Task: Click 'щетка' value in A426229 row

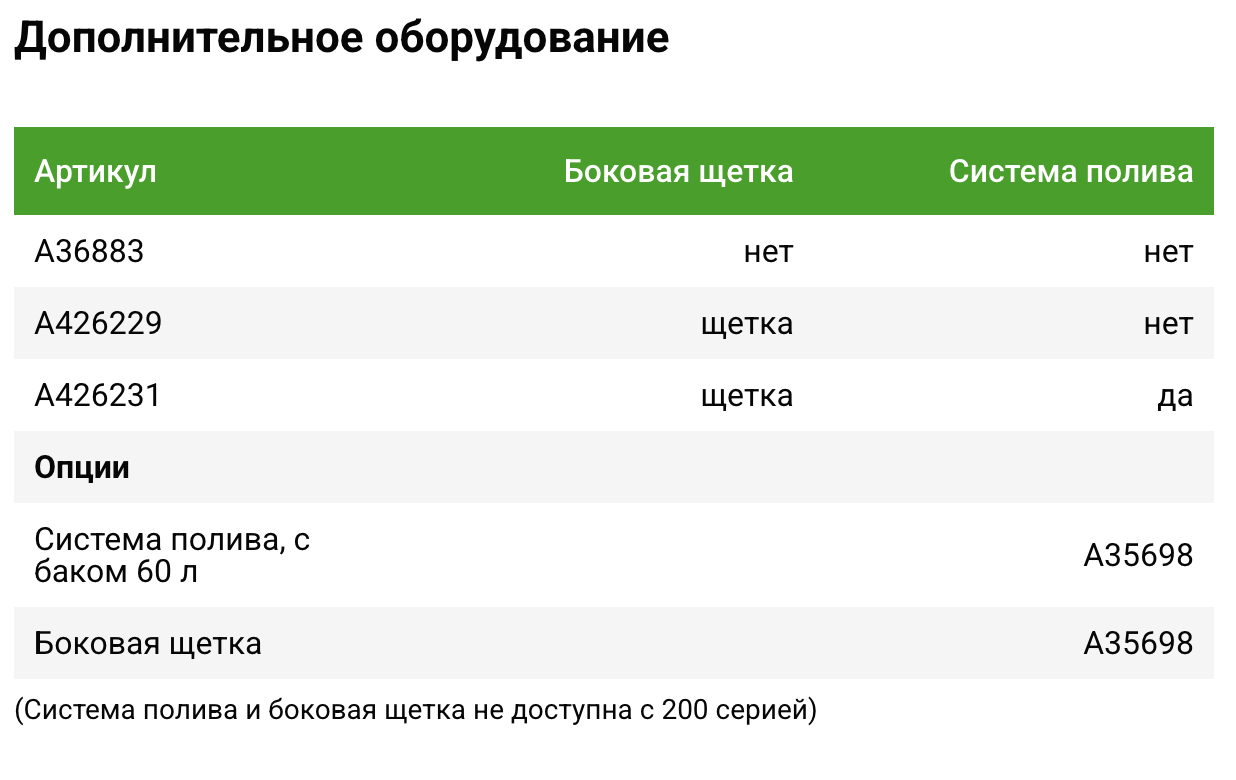Action: tap(747, 324)
